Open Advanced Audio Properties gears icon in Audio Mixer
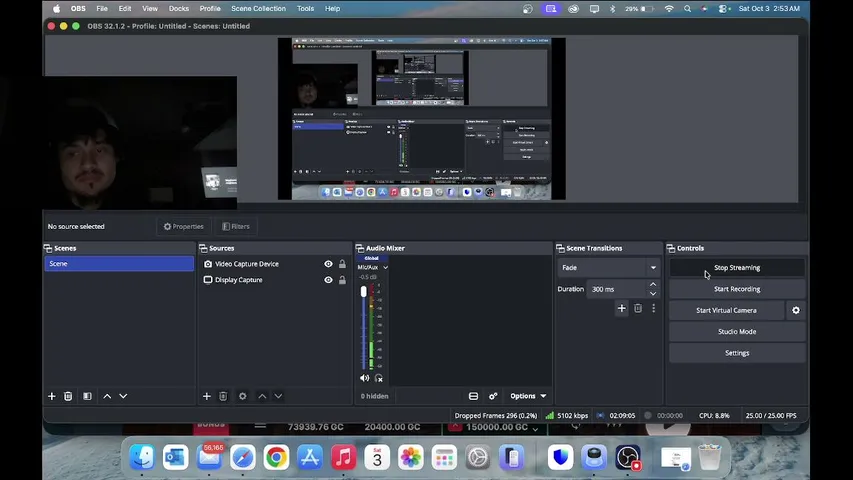Image resolution: width=853 pixels, height=480 pixels. pyautogui.click(x=493, y=396)
